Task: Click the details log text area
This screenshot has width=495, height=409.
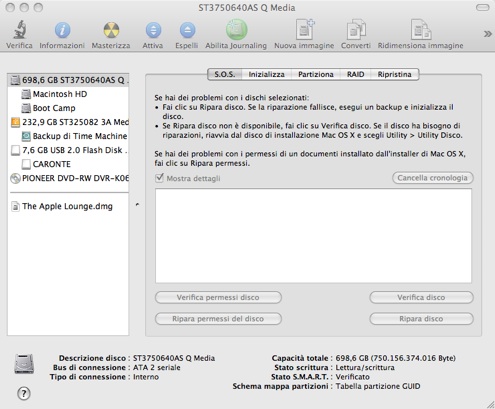Action: pyautogui.click(x=313, y=236)
